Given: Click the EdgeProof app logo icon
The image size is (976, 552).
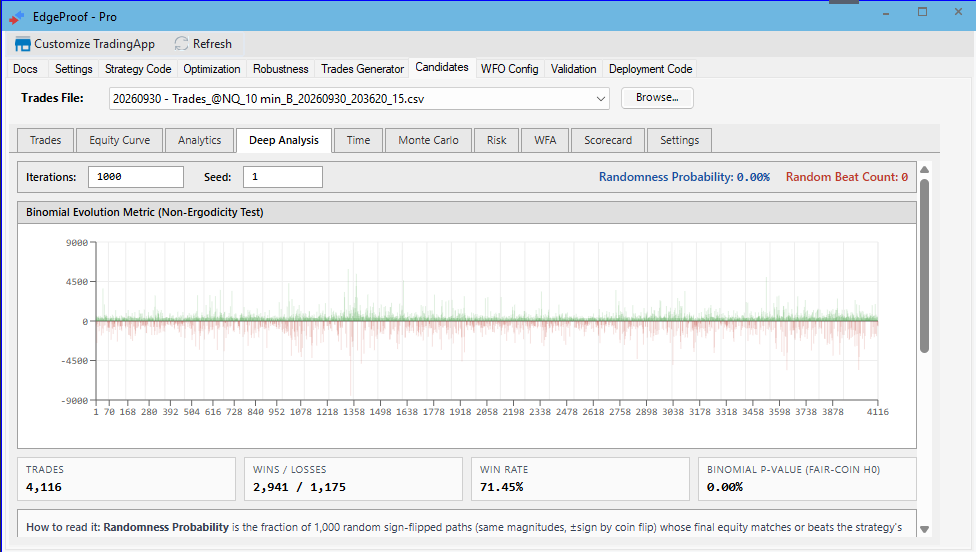Looking at the screenshot, I should (x=17, y=17).
